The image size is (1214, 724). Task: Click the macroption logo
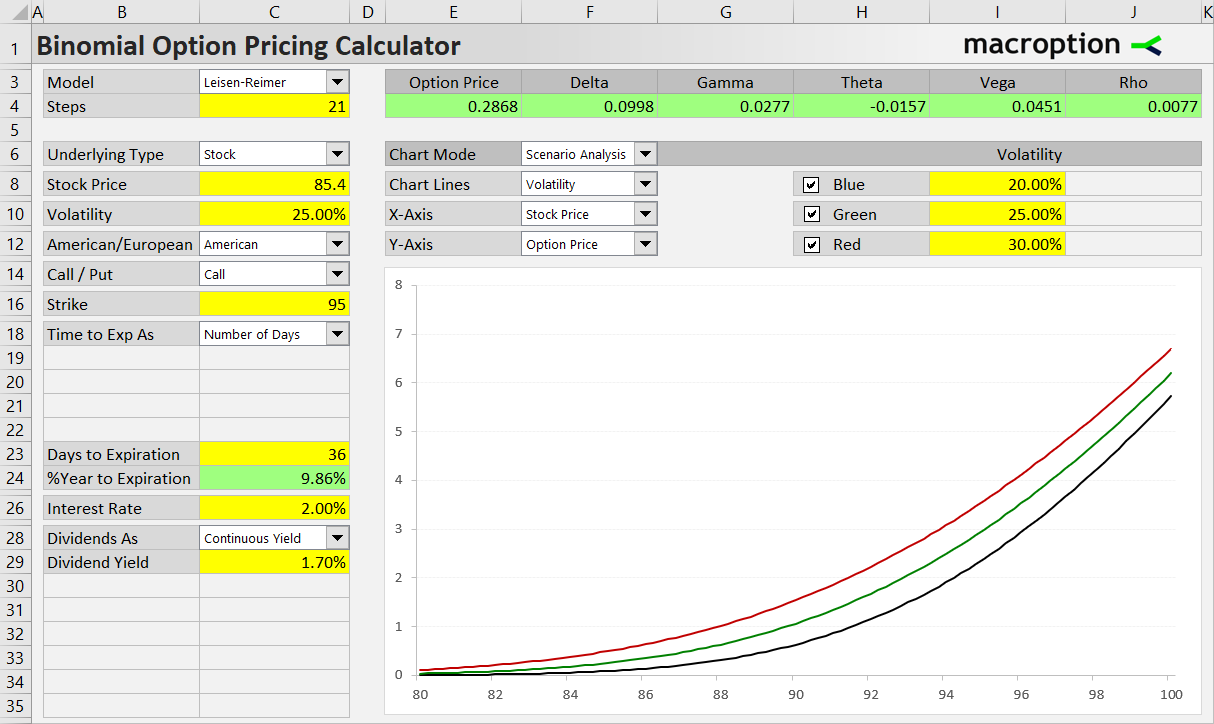click(x=1062, y=44)
